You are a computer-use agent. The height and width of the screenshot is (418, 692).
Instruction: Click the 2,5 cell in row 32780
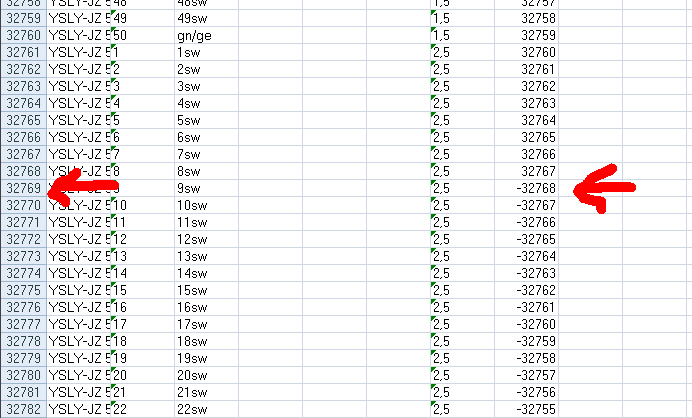tap(463, 375)
